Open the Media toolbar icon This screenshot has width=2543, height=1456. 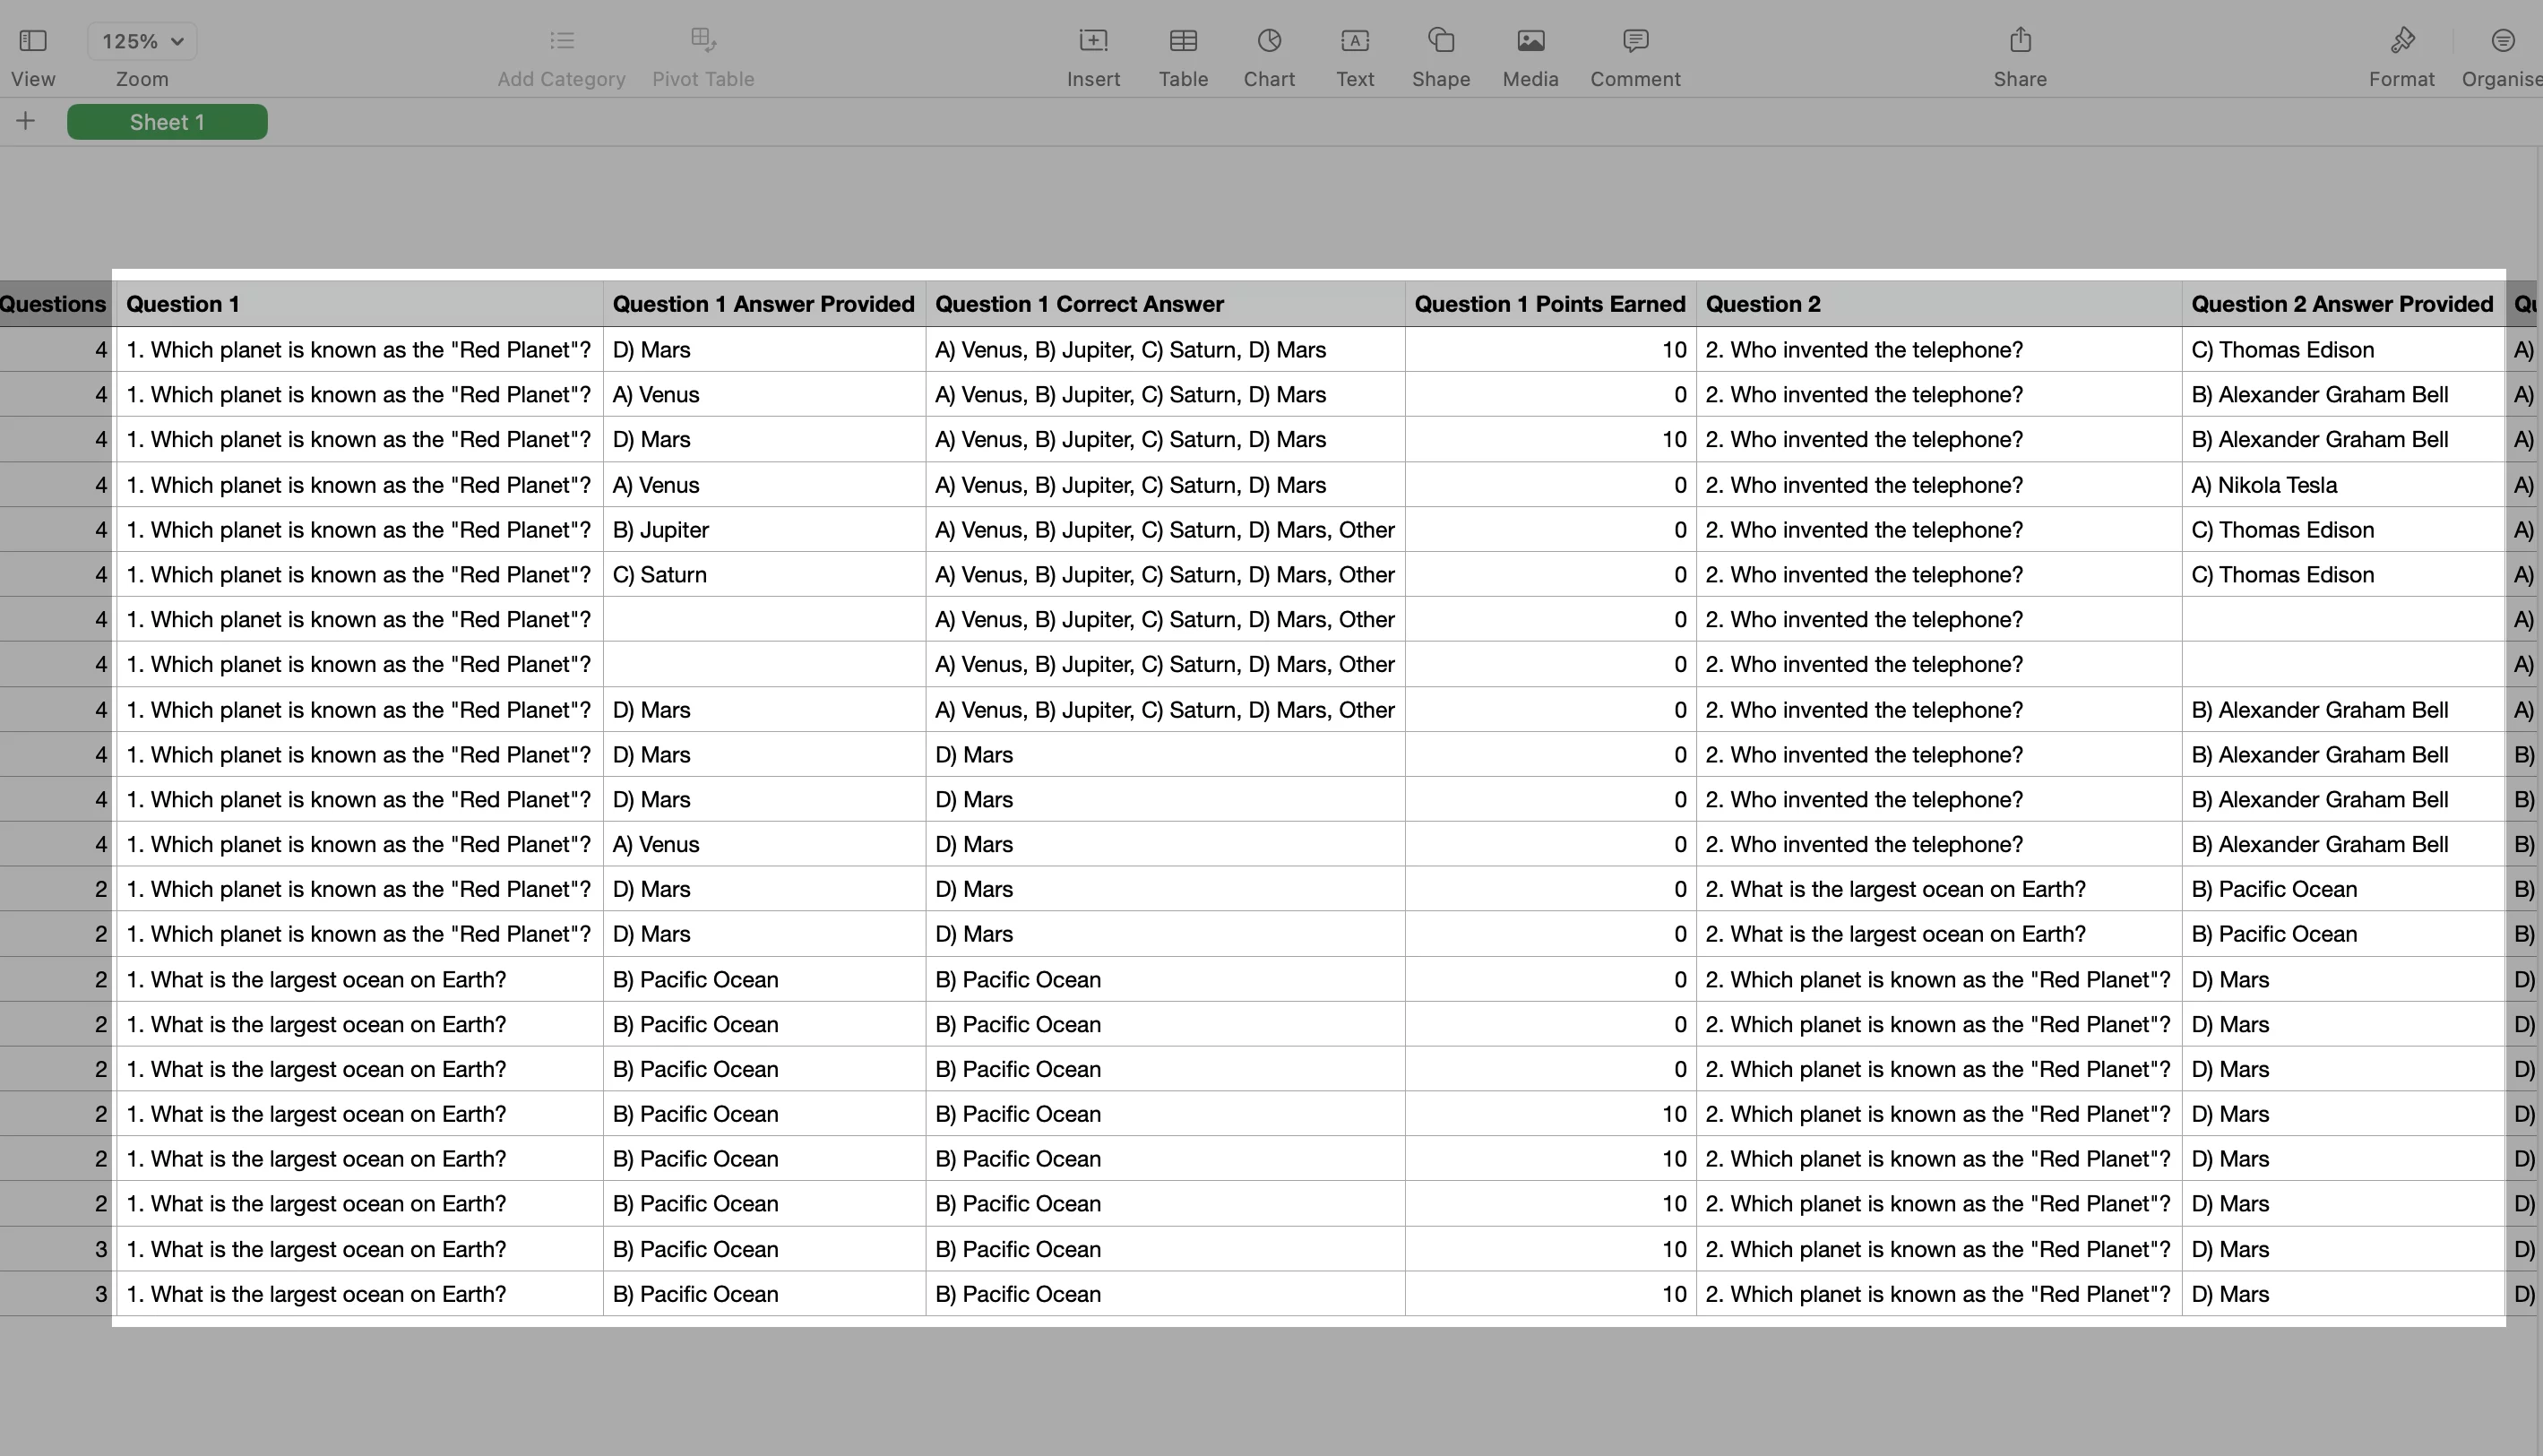point(1530,41)
